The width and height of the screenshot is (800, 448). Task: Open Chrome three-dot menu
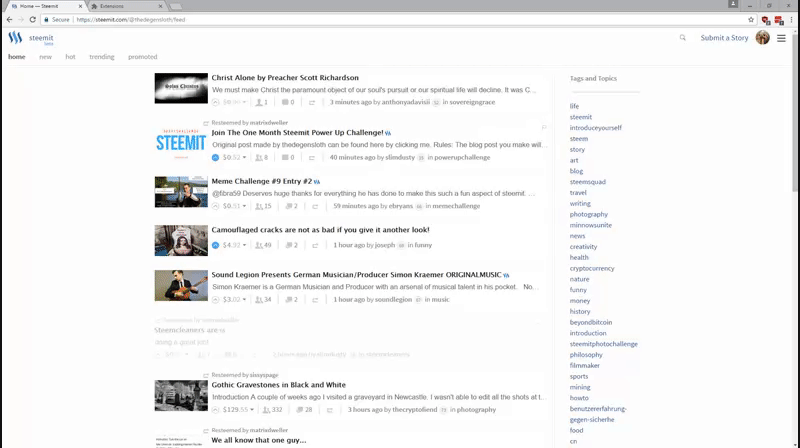tap(791, 20)
